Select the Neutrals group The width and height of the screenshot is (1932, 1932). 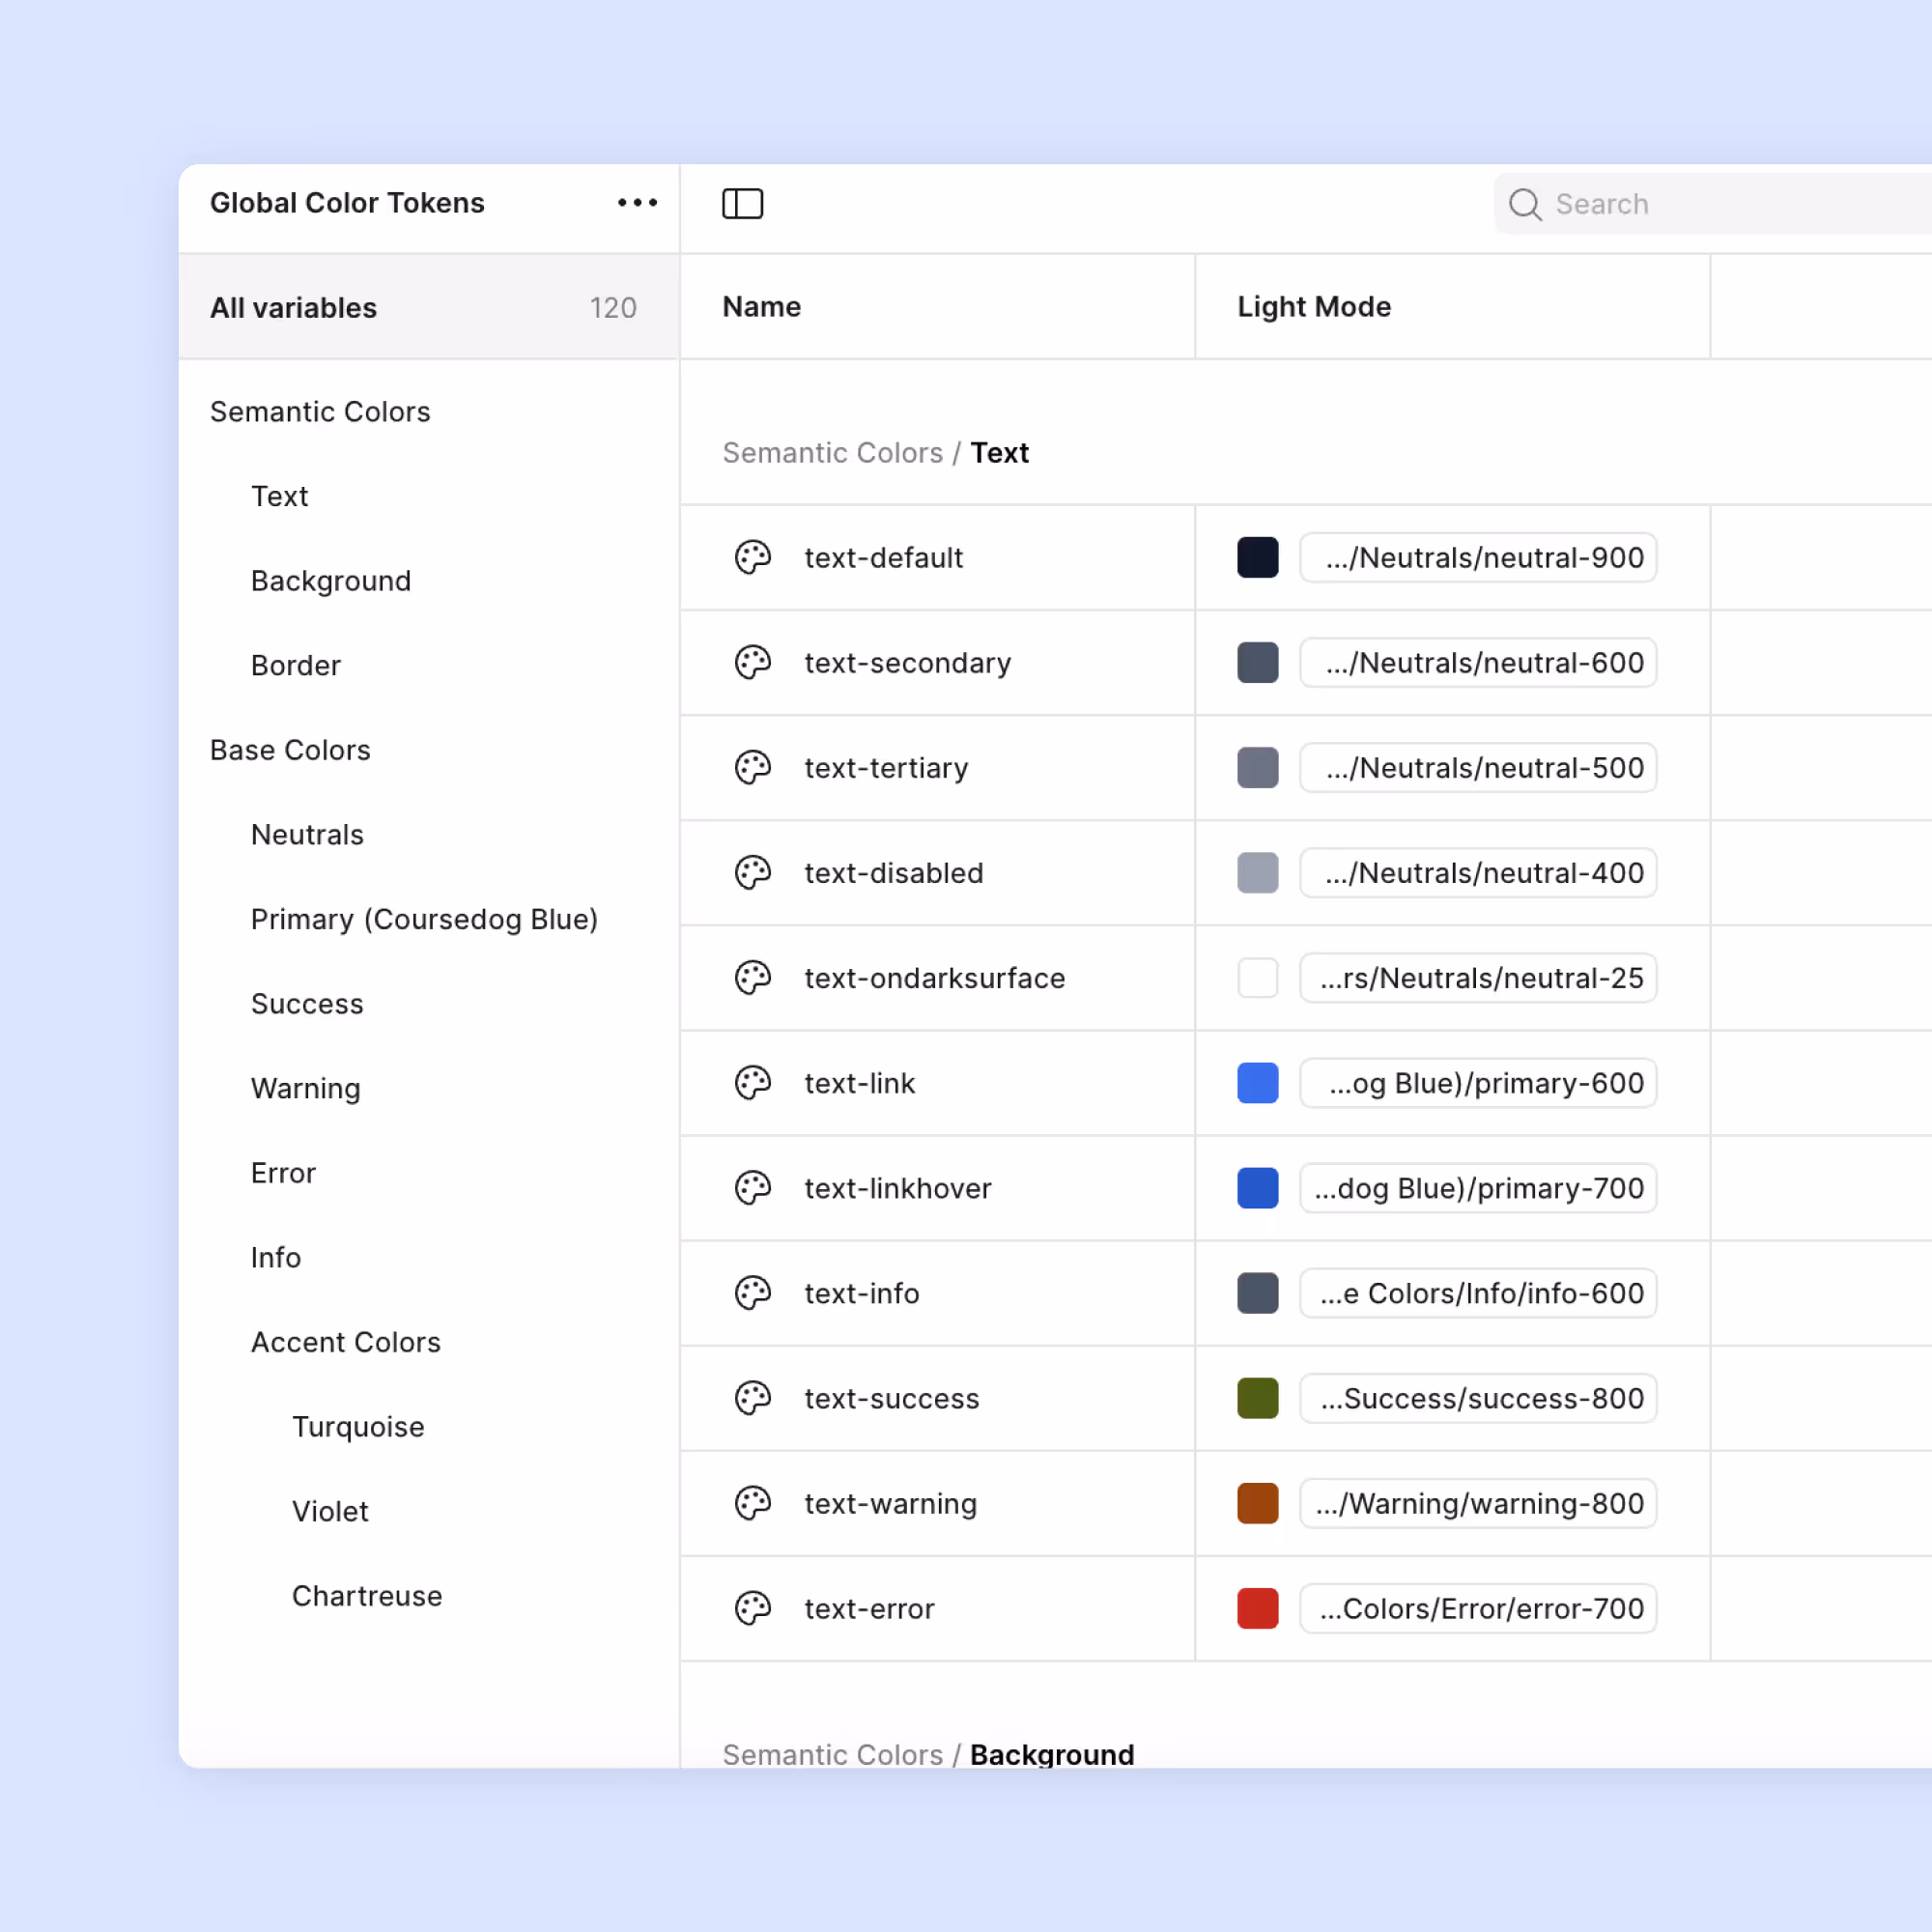[307, 835]
